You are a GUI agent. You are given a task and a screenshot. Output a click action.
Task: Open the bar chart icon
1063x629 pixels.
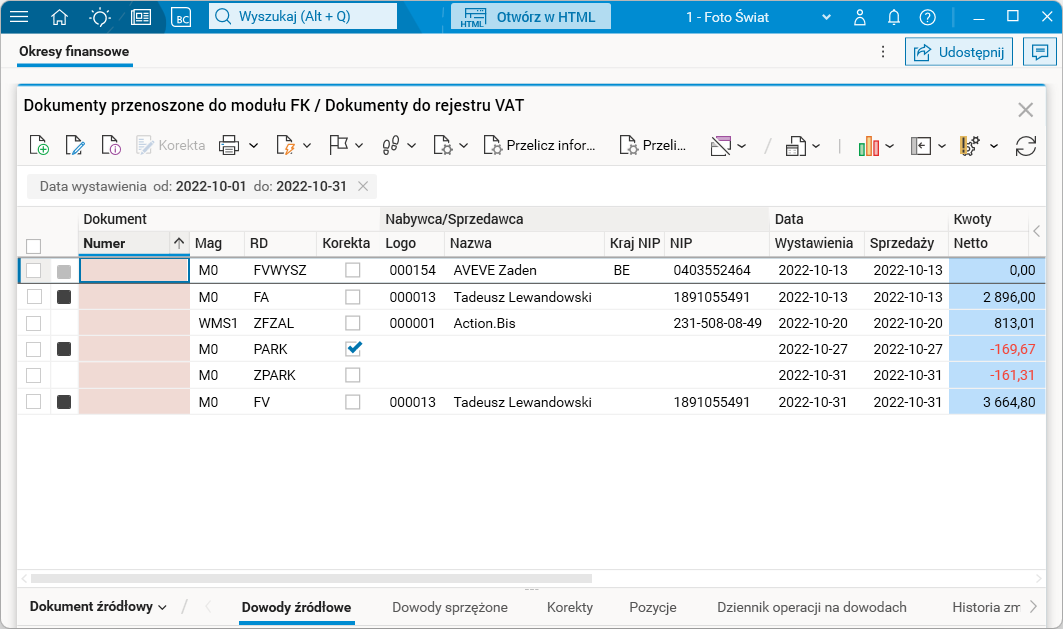coord(868,146)
